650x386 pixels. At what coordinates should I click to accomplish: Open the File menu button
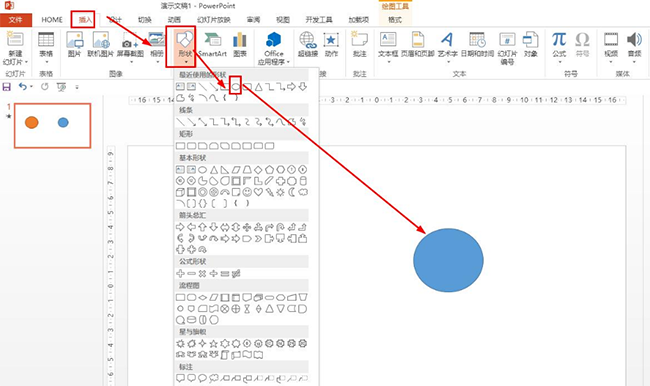pyautogui.click(x=16, y=19)
